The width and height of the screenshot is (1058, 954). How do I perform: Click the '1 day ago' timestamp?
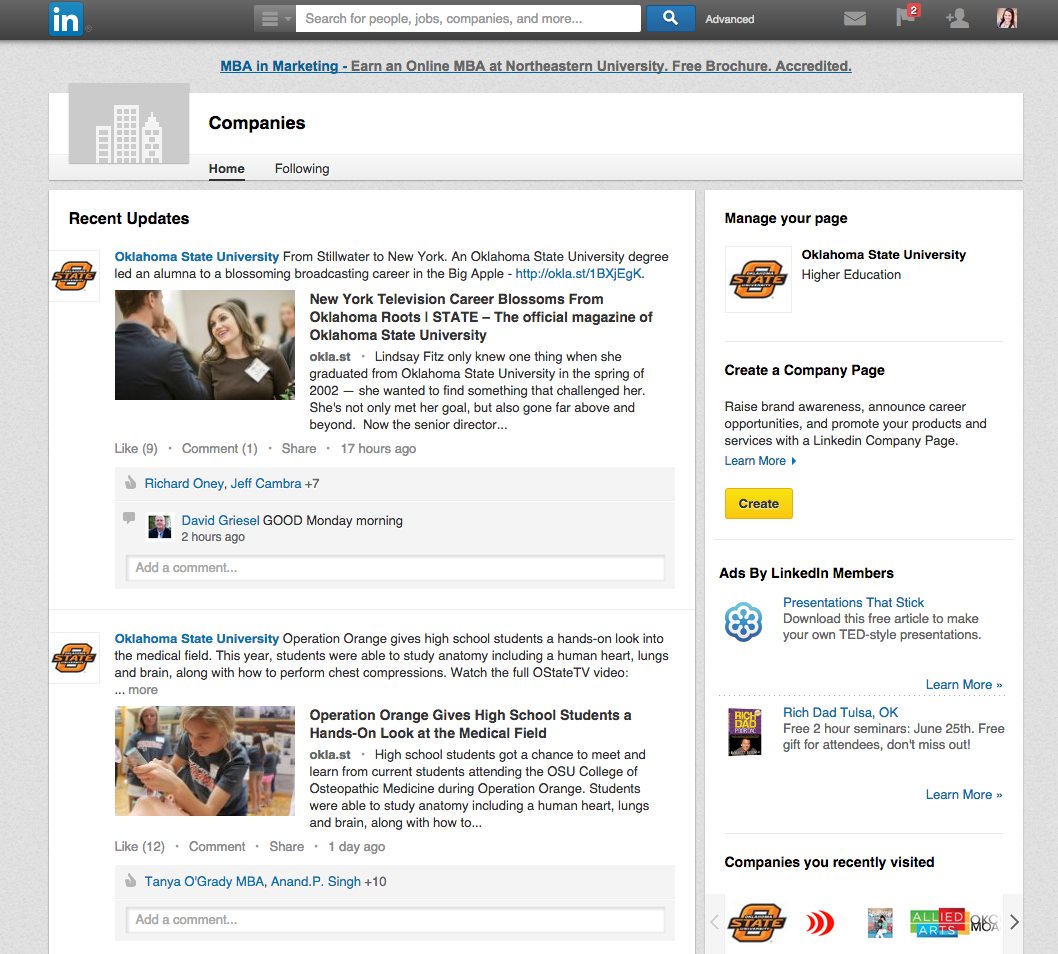click(x=357, y=847)
